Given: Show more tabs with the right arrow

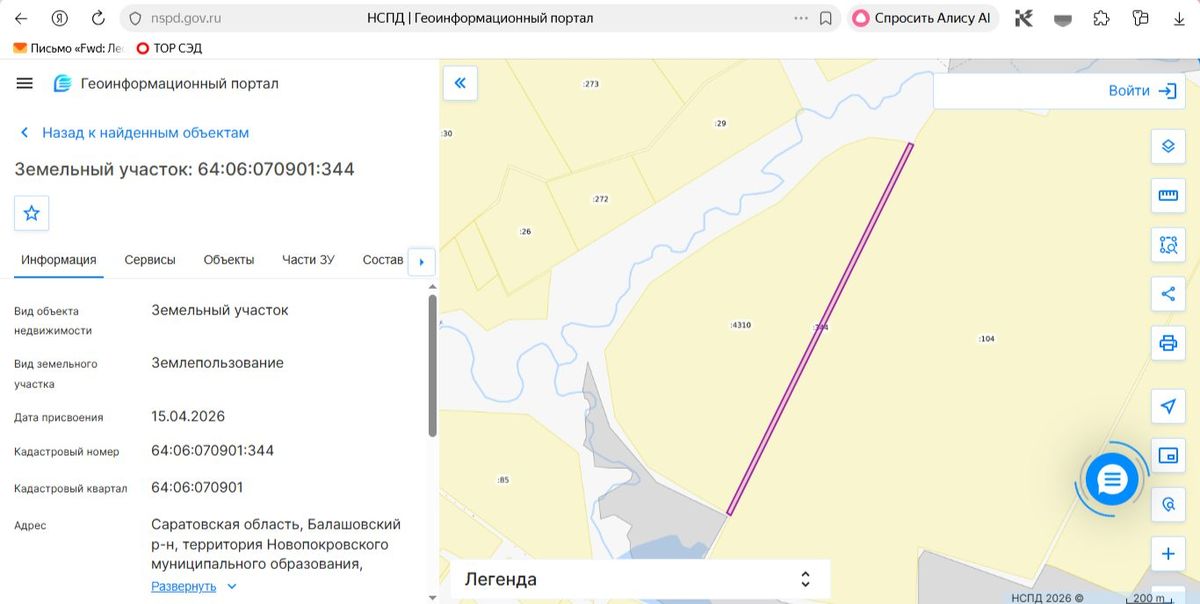Looking at the screenshot, I should [x=421, y=262].
